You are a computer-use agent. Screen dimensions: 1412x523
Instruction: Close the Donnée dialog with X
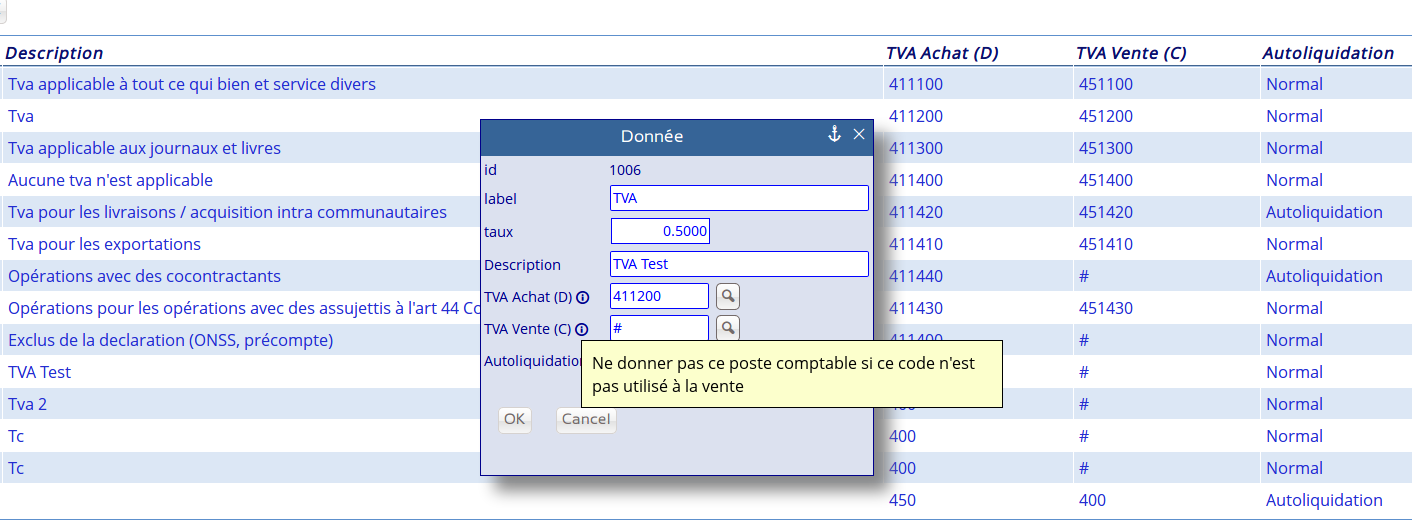click(x=859, y=134)
